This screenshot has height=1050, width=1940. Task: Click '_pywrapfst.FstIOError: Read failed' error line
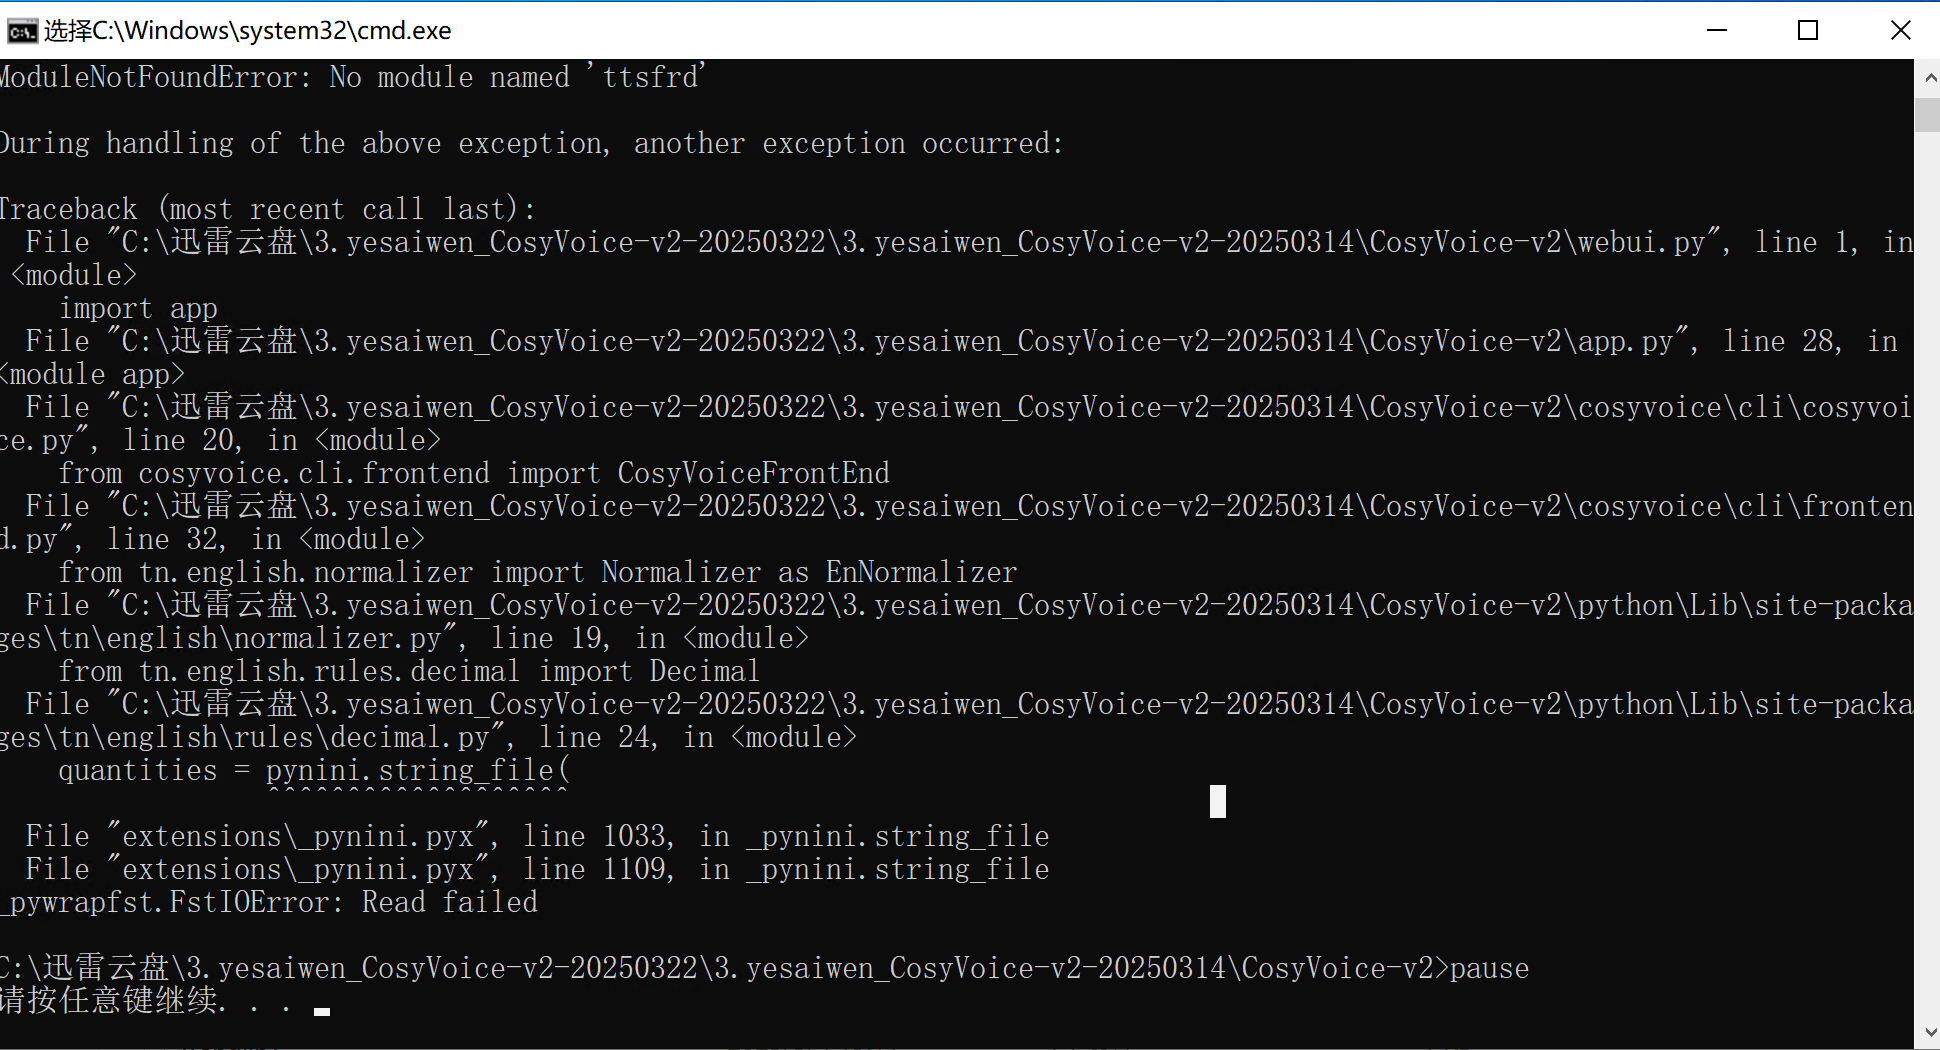click(269, 902)
